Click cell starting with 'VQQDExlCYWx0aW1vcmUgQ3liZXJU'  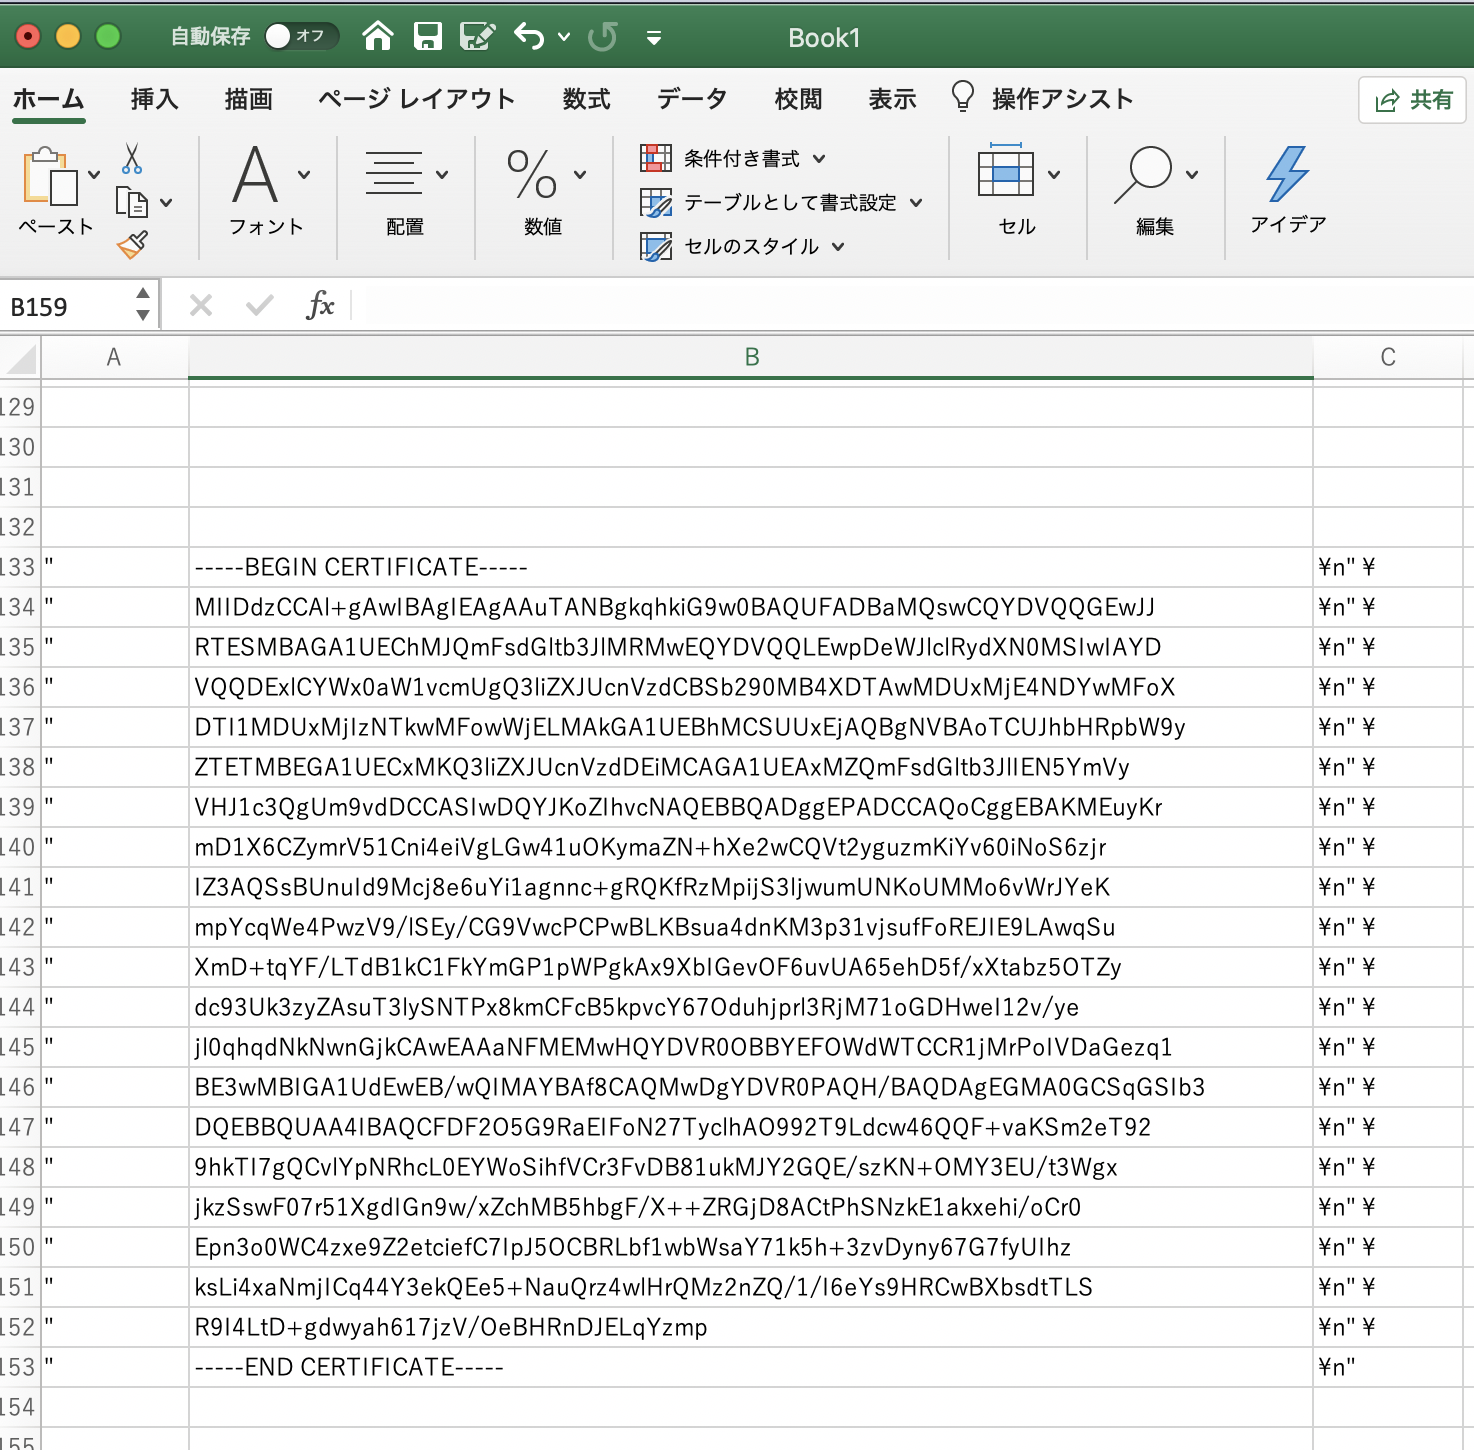click(x=751, y=687)
